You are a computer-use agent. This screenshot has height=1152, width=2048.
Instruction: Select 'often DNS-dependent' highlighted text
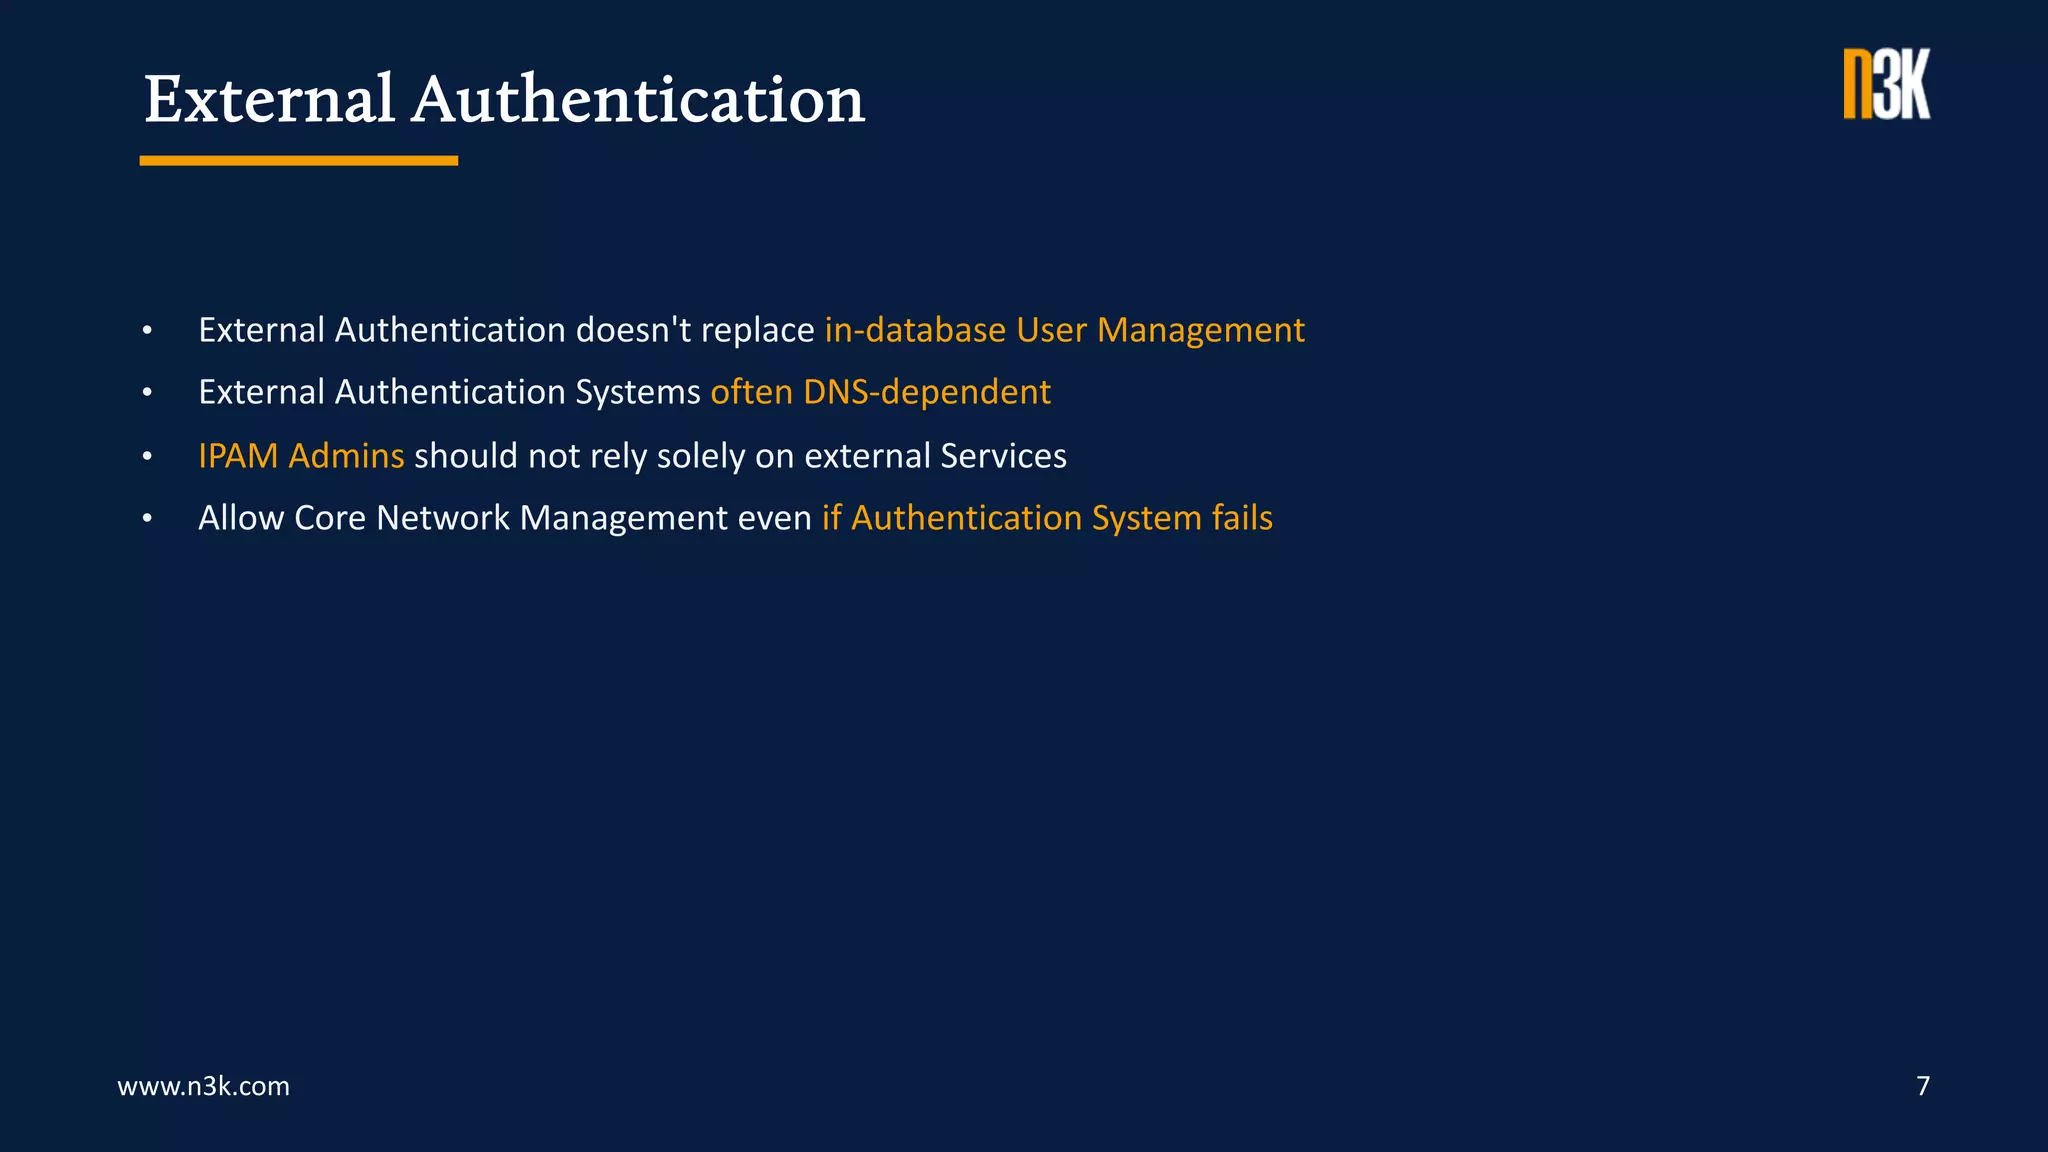881,392
